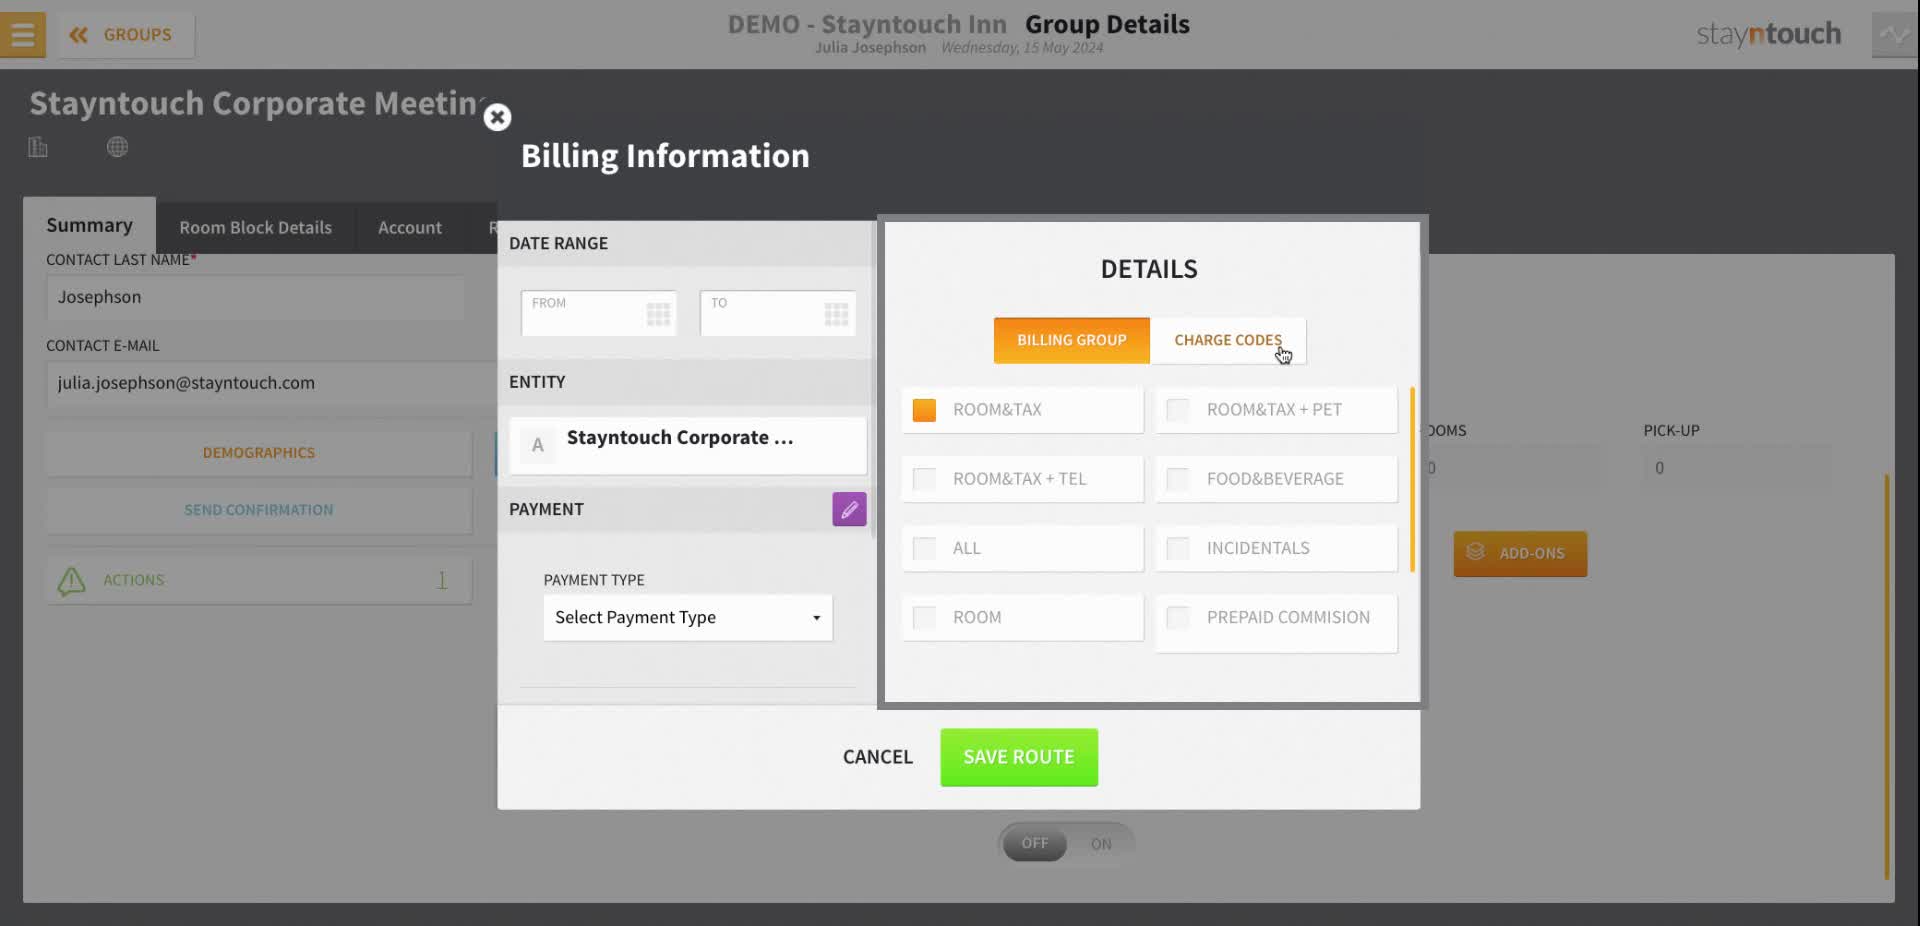The image size is (1920, 926).
Task: Check the ALL billing group
Action: tap(1022, 548)
